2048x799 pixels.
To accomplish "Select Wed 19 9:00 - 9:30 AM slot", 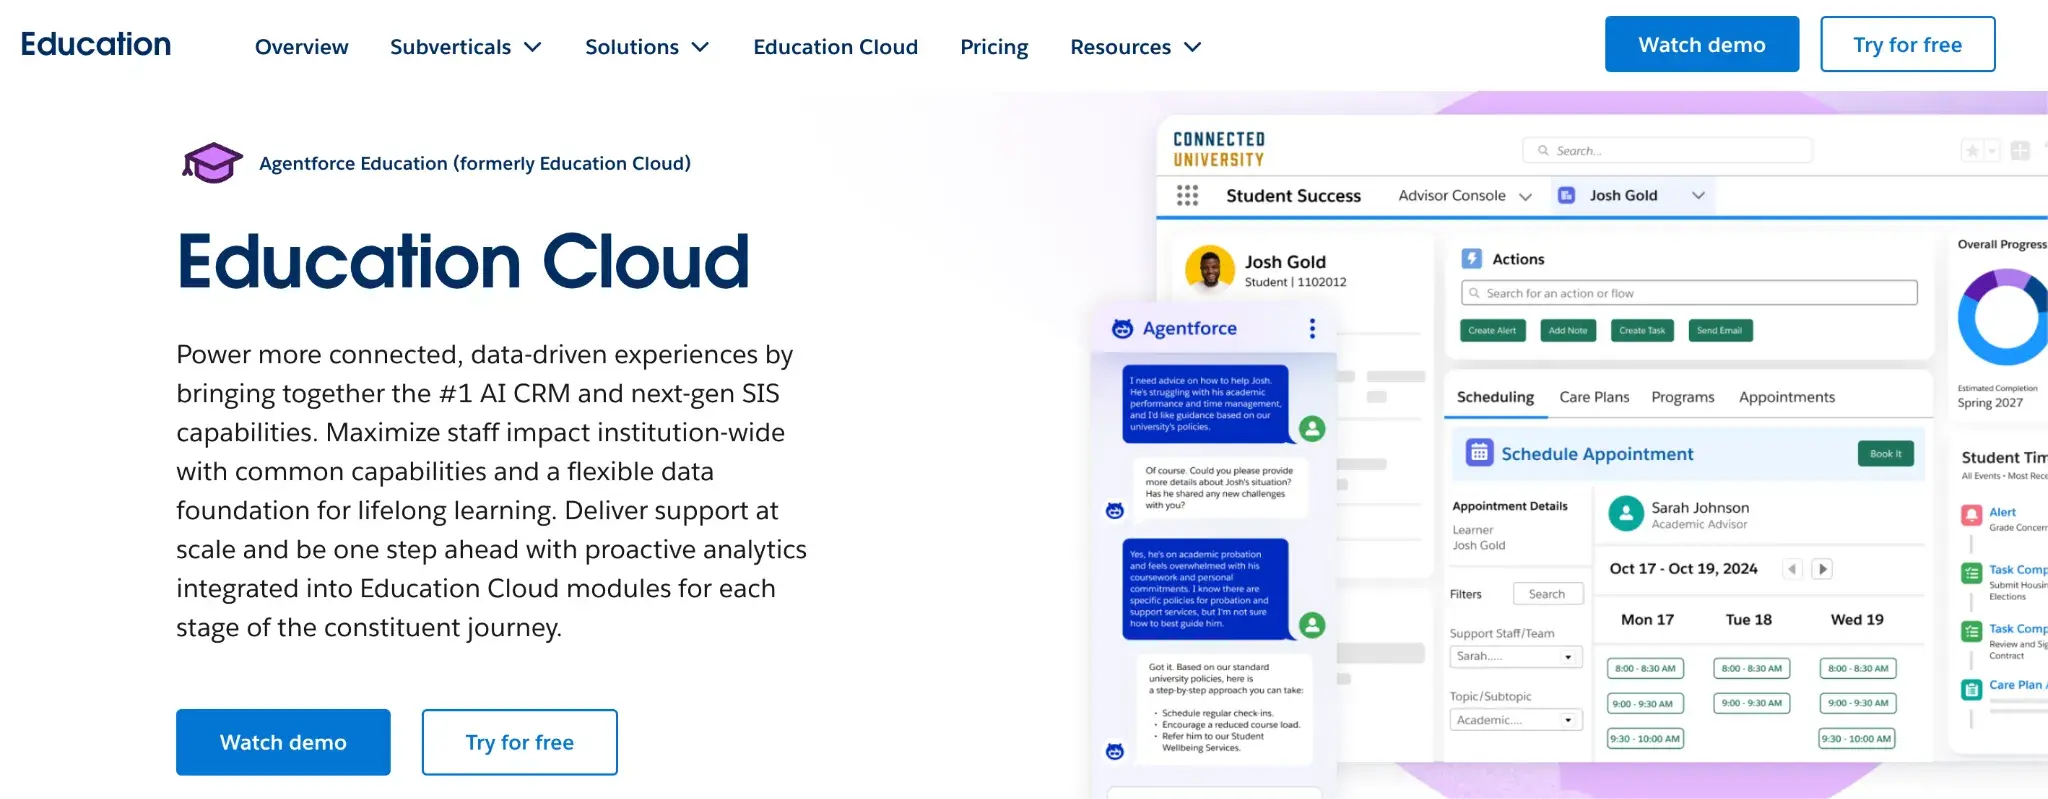I will pos(1858,704).
